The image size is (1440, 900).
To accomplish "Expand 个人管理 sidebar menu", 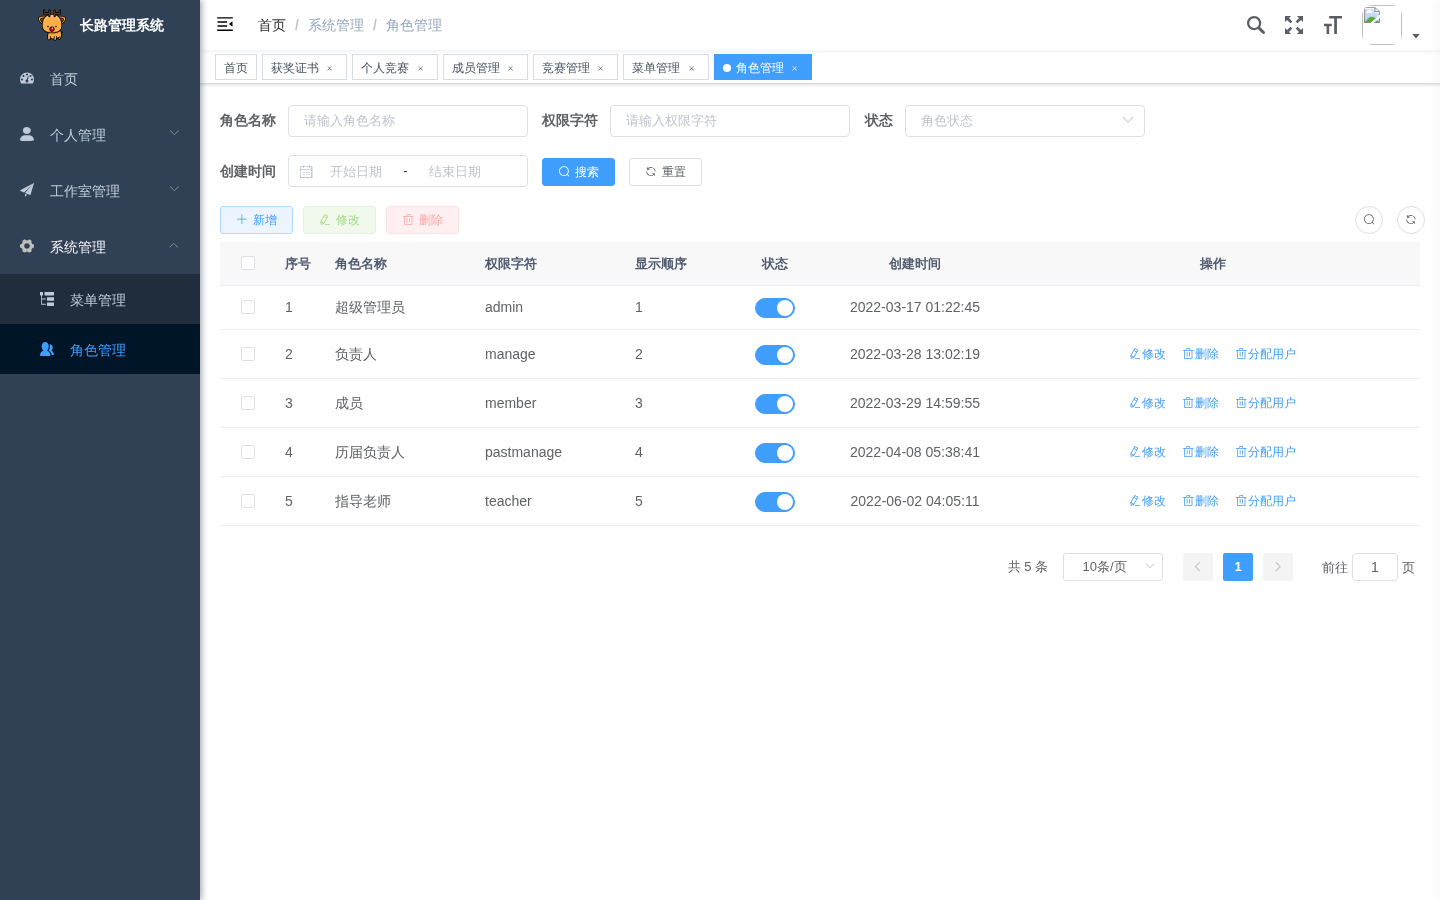I will pos(100,134).
